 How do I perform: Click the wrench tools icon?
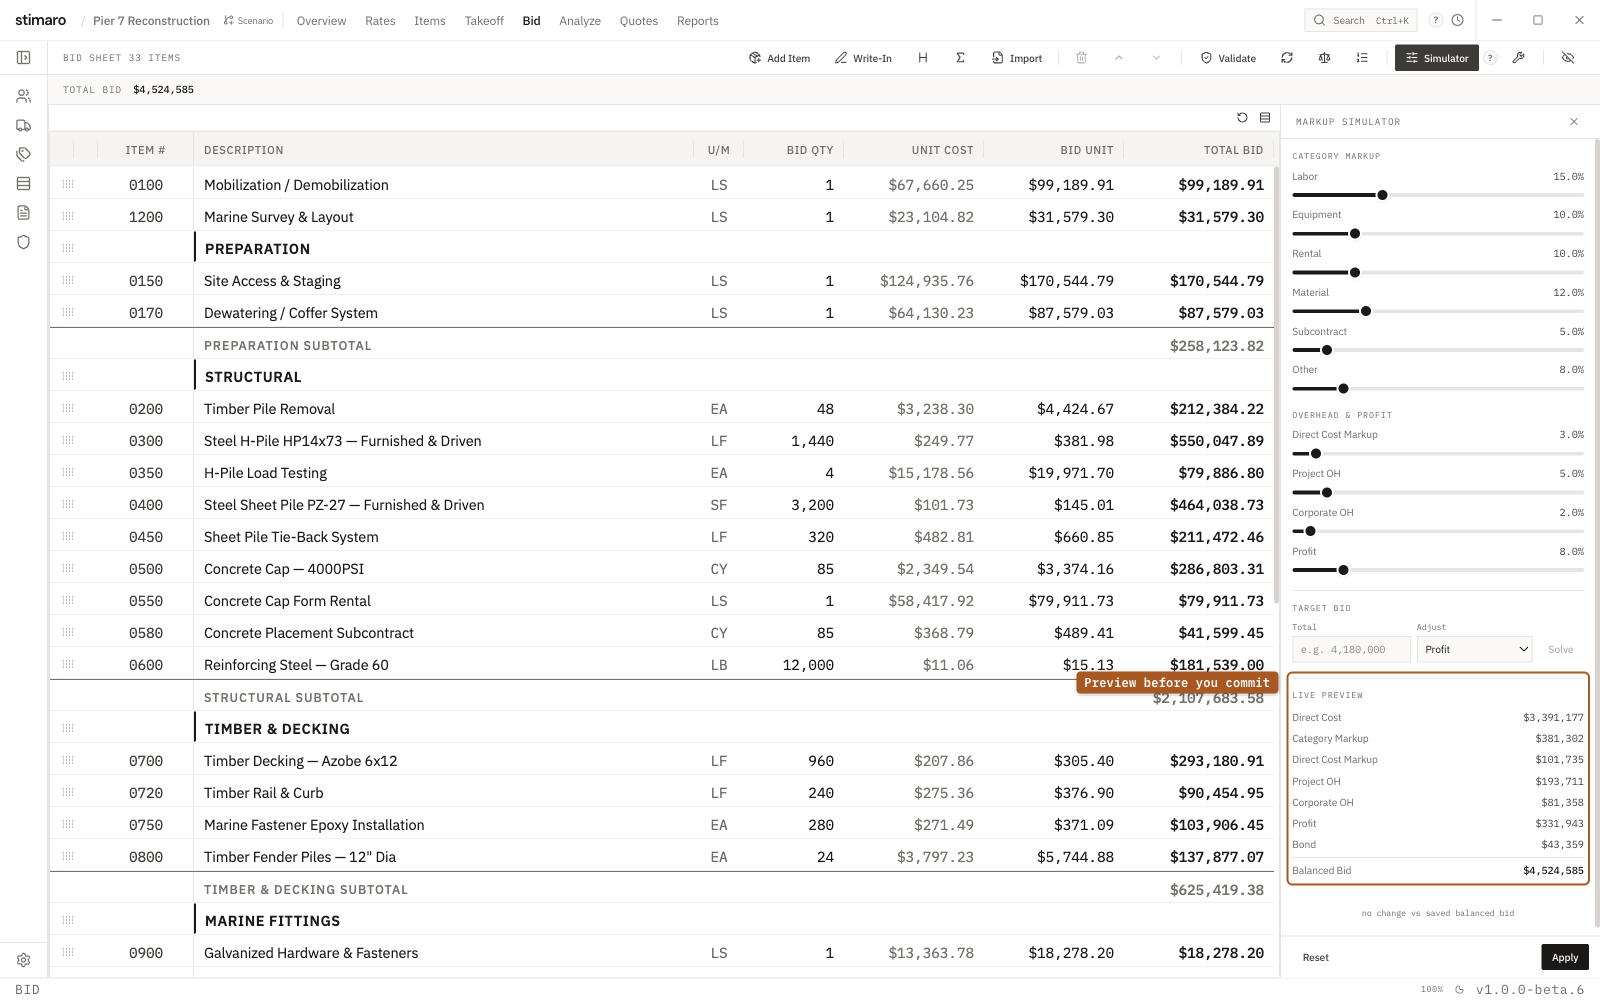click(x=1518, y=58)
